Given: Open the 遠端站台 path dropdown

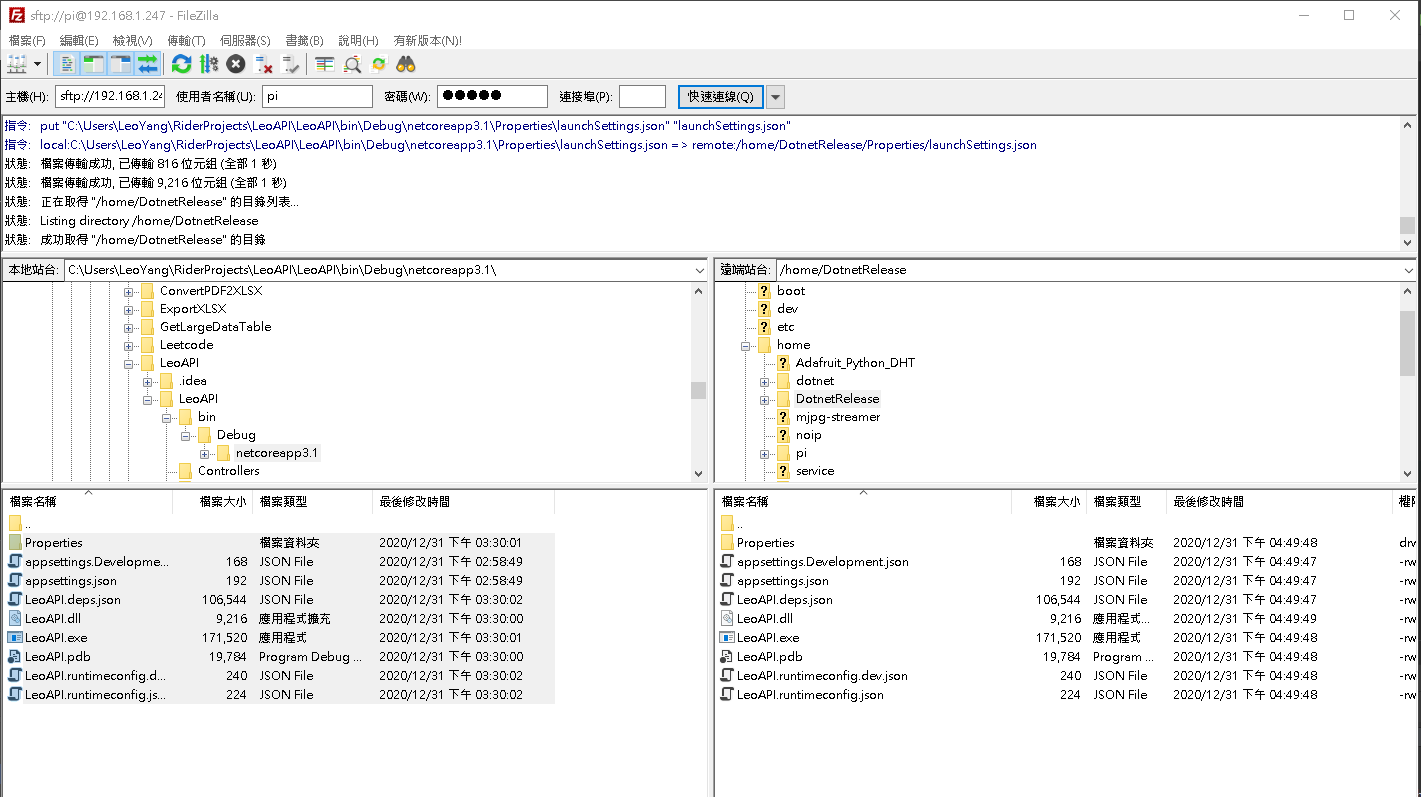Looking at the screenshot, I should click(x=1408, y=270).
